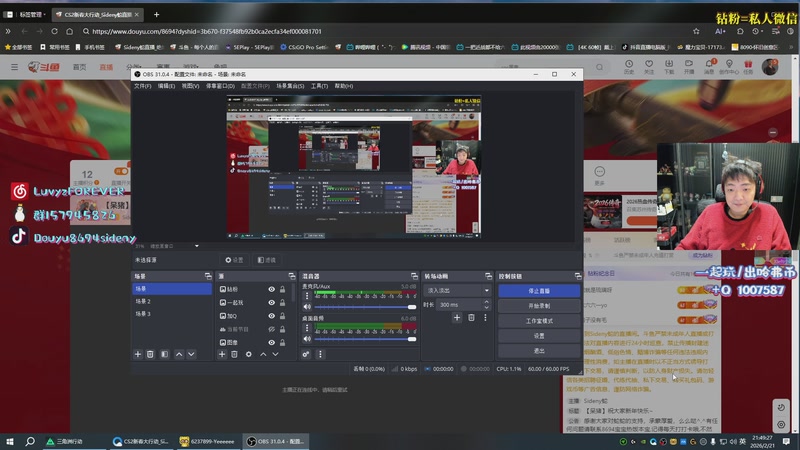Click the 停止直播 button

tap(539, 291)
